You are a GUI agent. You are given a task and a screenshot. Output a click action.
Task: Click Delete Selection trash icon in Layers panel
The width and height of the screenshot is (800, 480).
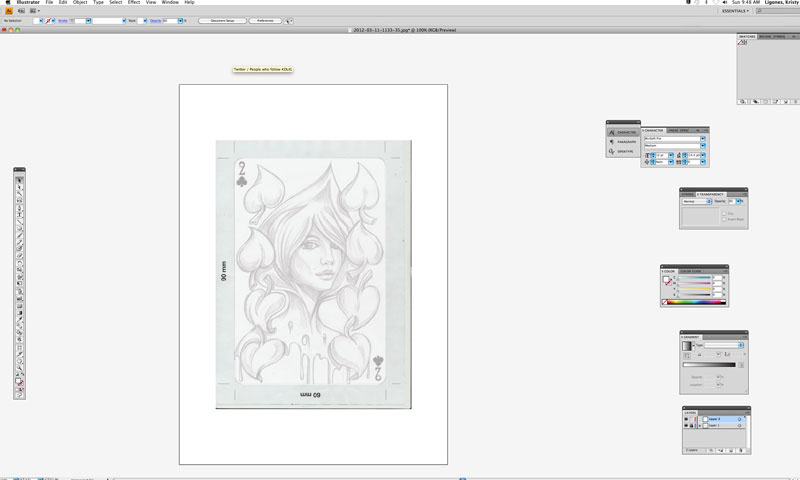pyautogui.click(x=741, y=450)
